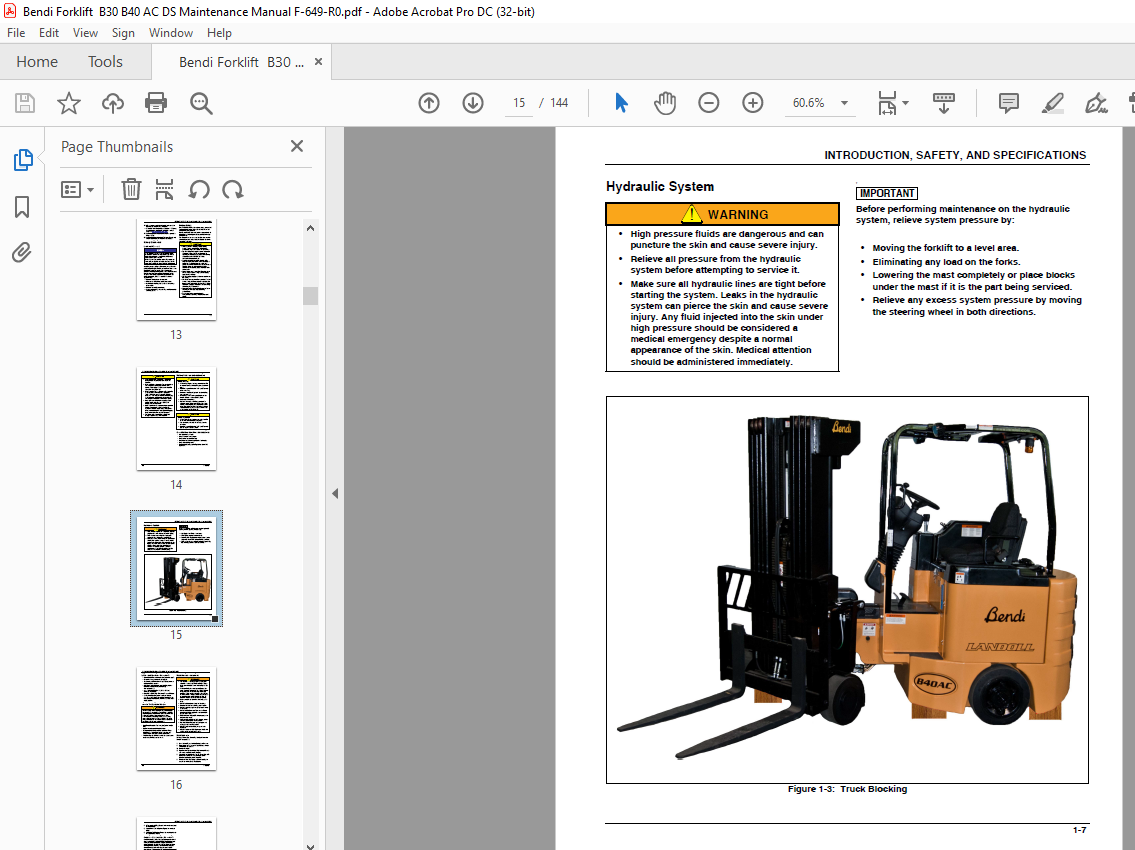Zoom in with plus icon

pos(753,103)
